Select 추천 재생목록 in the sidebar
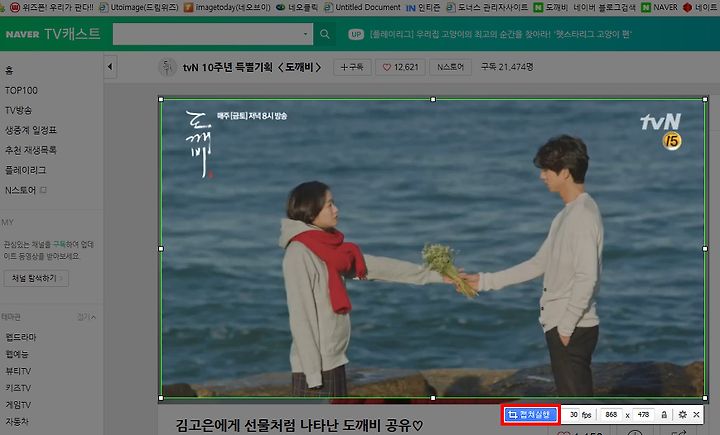This screenshot has height=435, width=720. tap(31, 150)
